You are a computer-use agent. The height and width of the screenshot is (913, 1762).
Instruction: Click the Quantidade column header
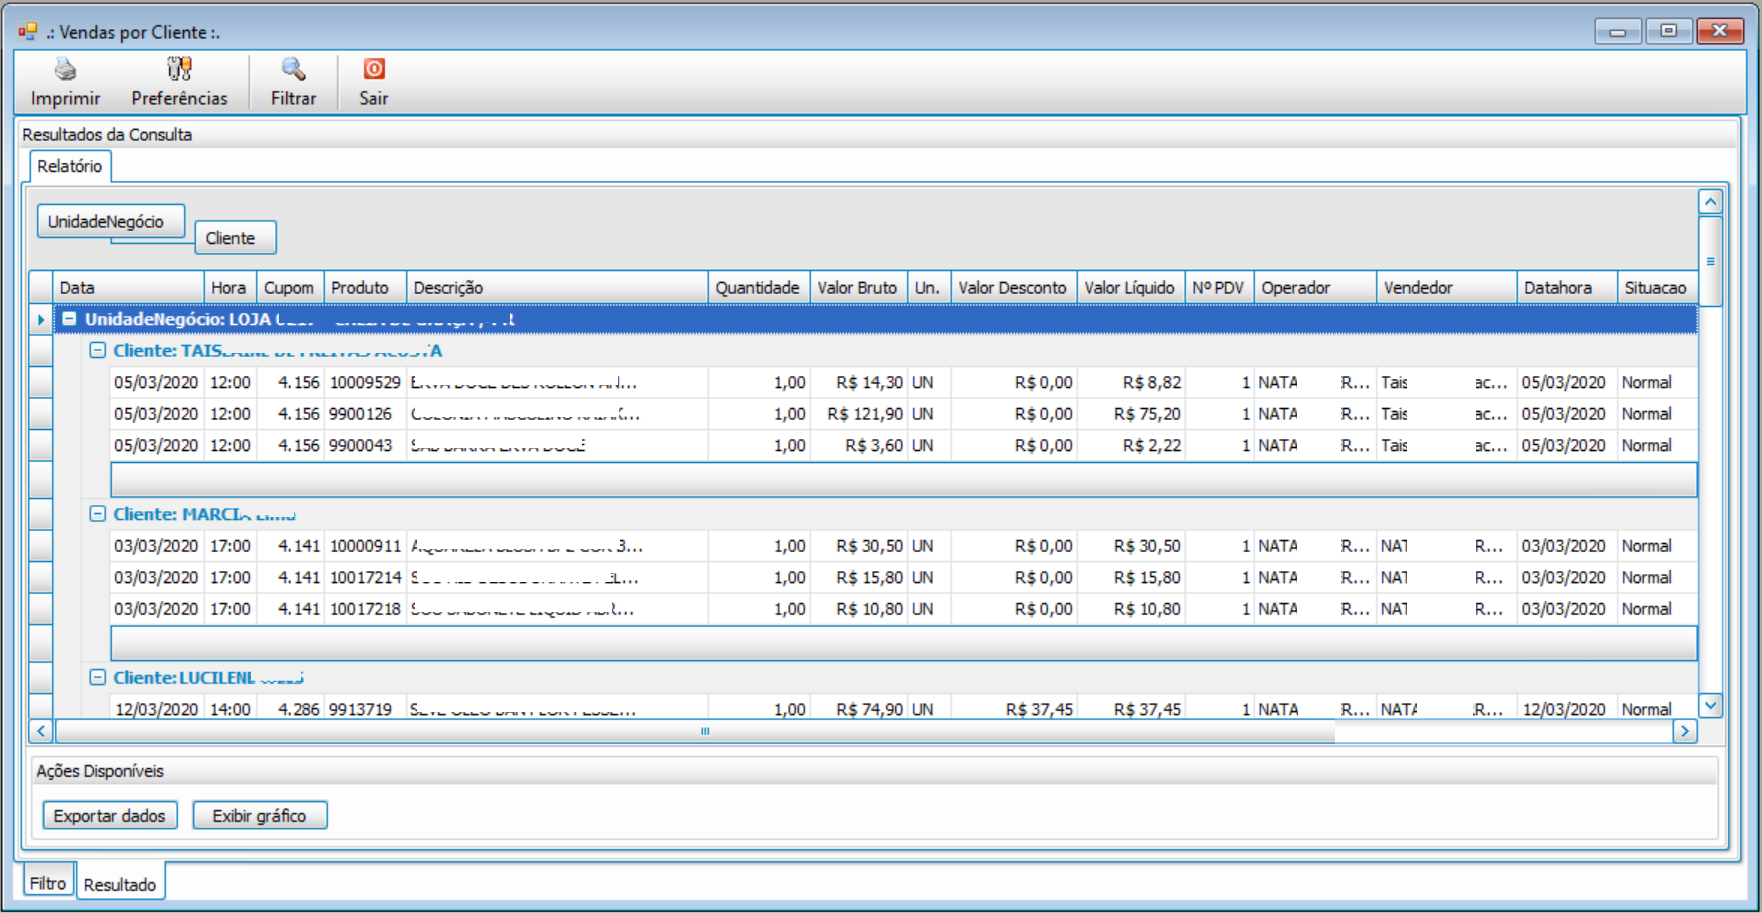[759, 287]
